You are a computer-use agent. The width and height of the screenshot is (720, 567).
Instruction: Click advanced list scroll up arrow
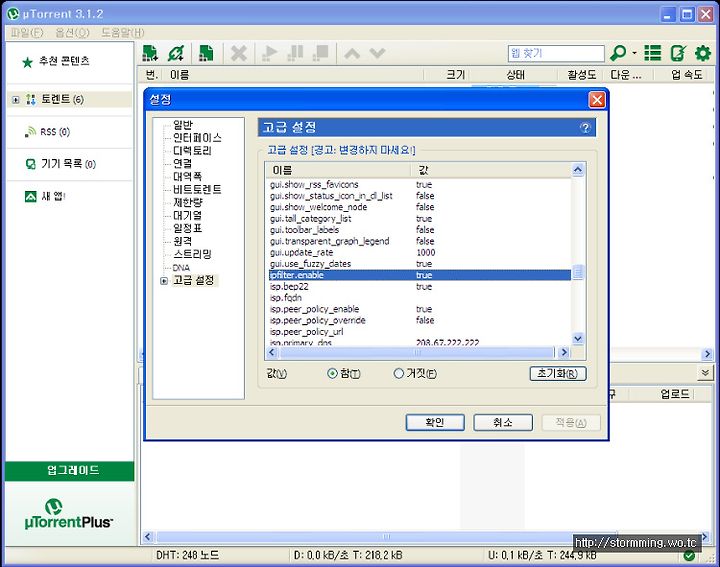(x=578, y=170)
